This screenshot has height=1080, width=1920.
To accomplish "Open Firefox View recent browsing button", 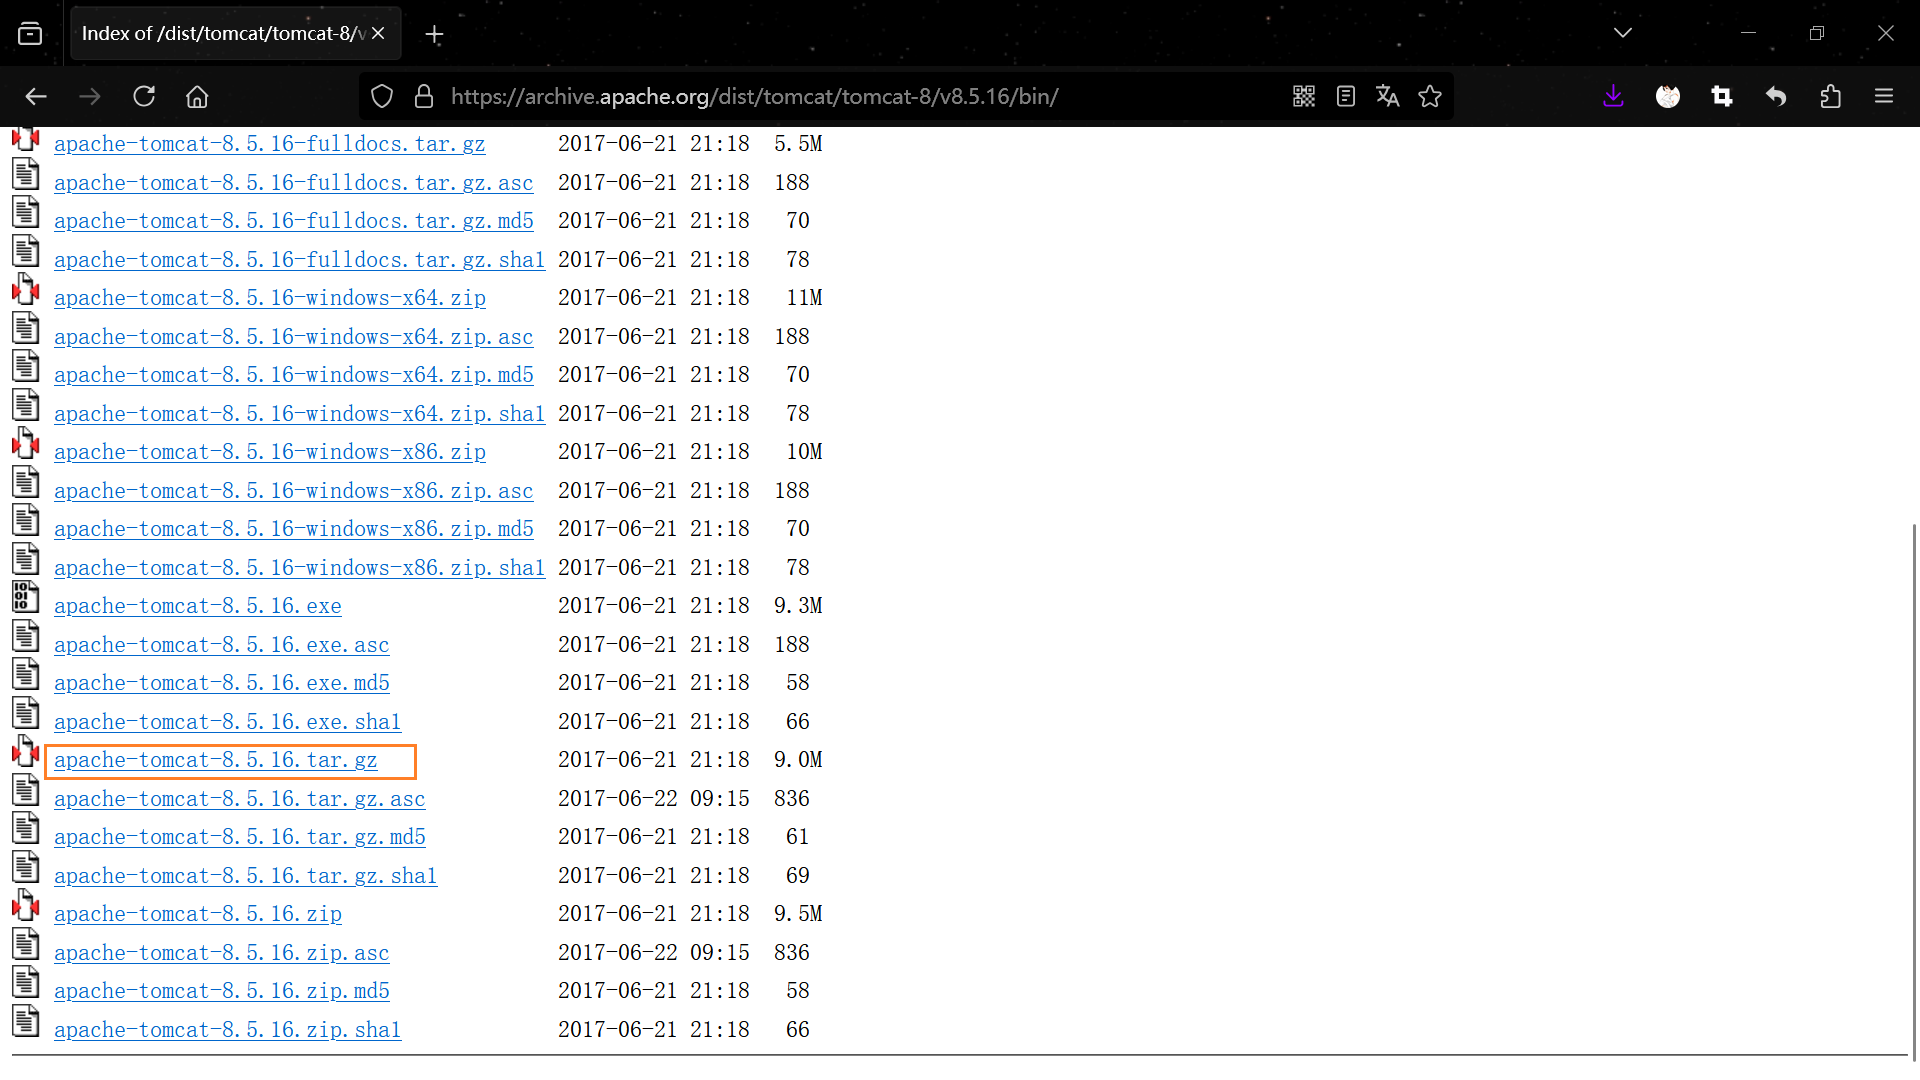I will 30,33.
